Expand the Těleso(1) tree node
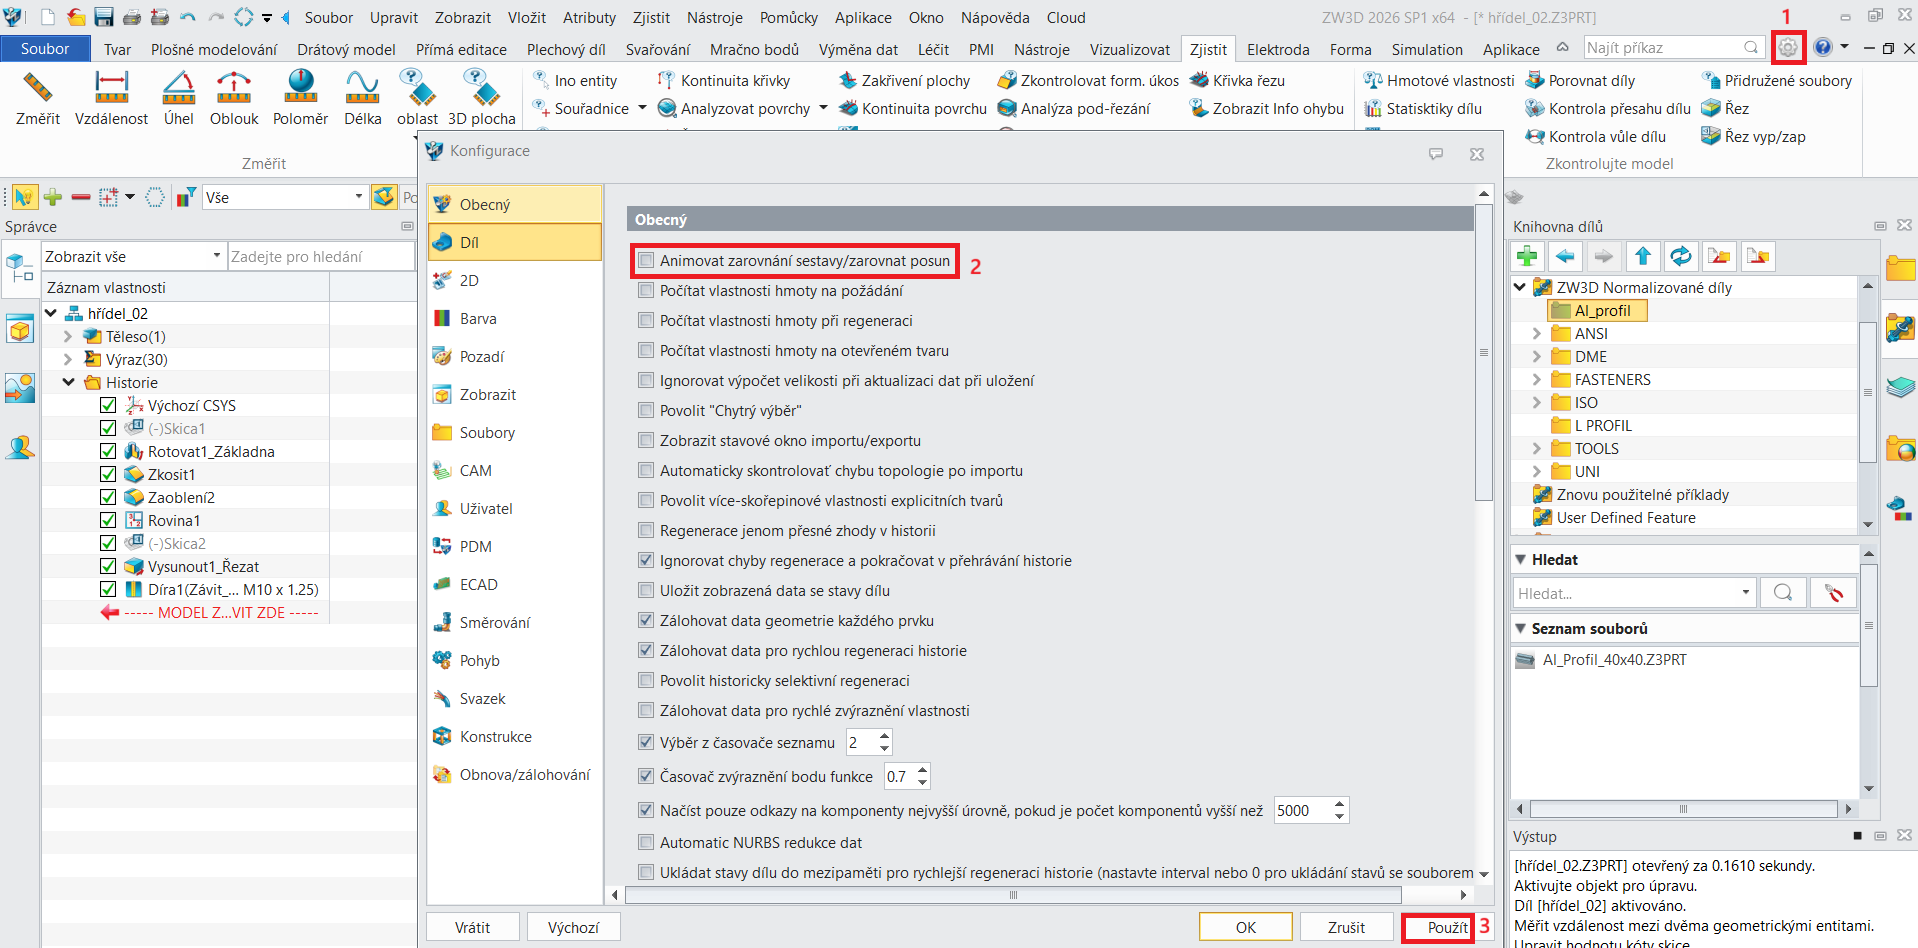The height and width of the screenshot is (948, 1918). click(68, 337)
